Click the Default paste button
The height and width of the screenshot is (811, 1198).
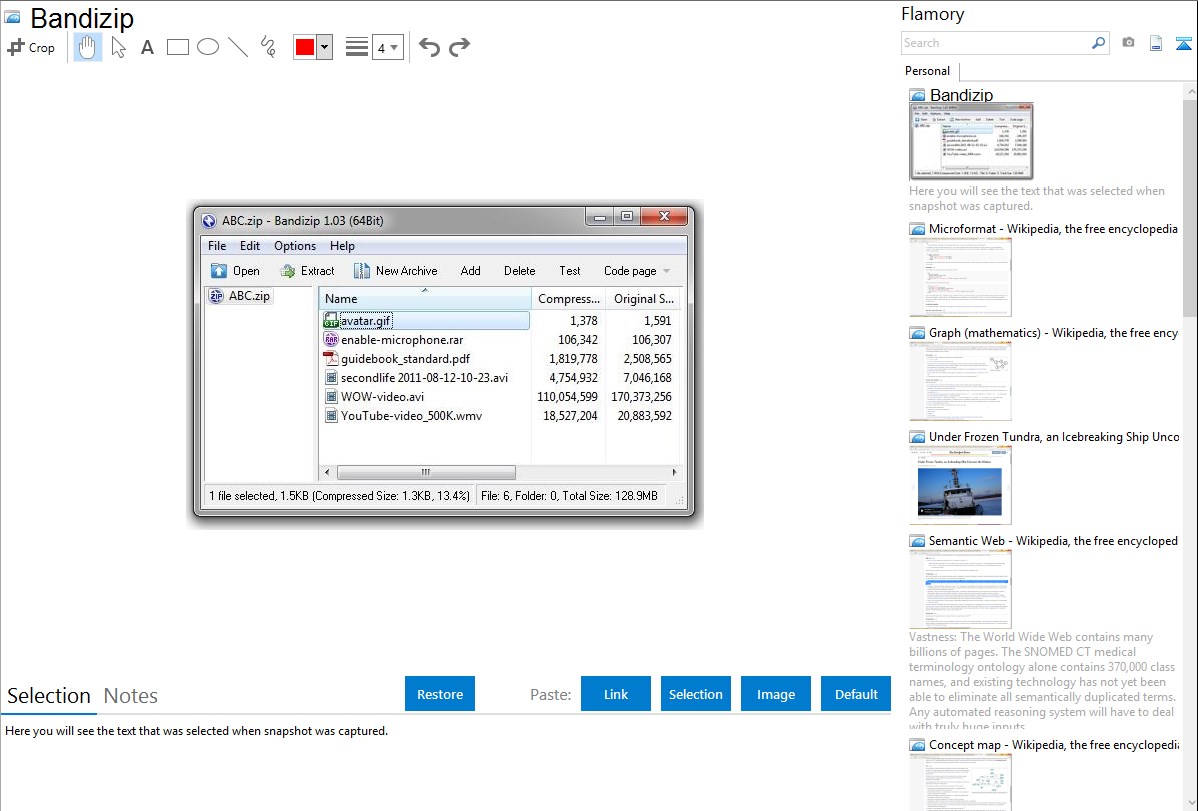click(x=856, y=694)
